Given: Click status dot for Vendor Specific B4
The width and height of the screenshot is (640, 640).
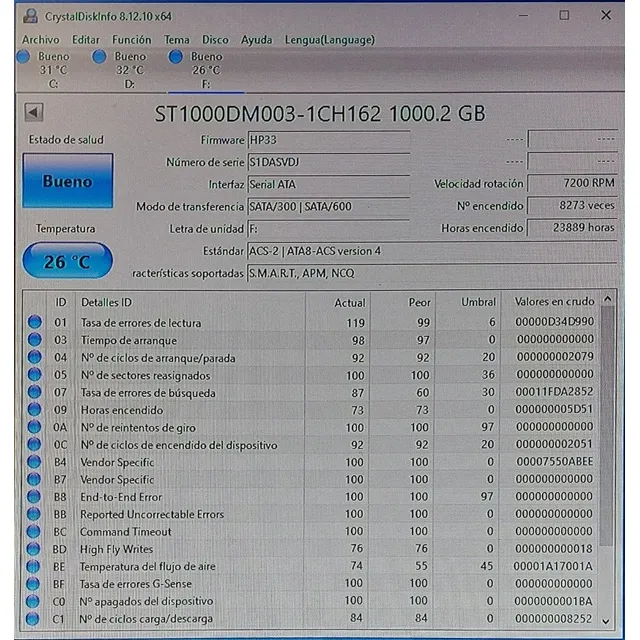Looking at the screenshot, I should coord(34,462).
